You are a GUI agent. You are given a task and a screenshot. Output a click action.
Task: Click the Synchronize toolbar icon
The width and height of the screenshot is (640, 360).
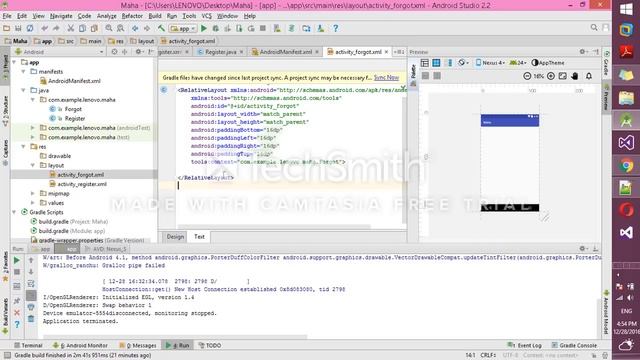click(x=30, y=28)
